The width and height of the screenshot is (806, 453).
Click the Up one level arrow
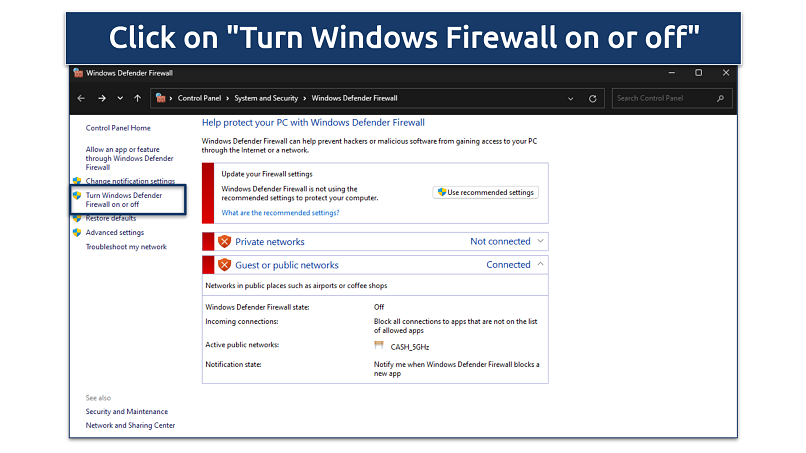coord(137,98)
